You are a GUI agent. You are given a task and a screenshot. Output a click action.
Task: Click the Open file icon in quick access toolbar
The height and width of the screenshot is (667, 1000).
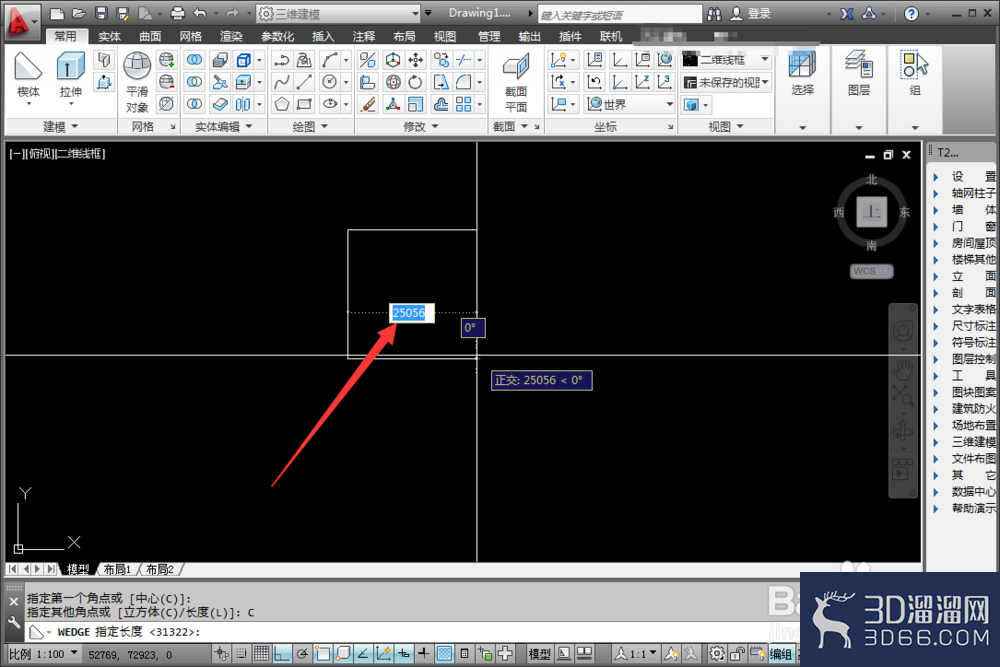[79, 13]
